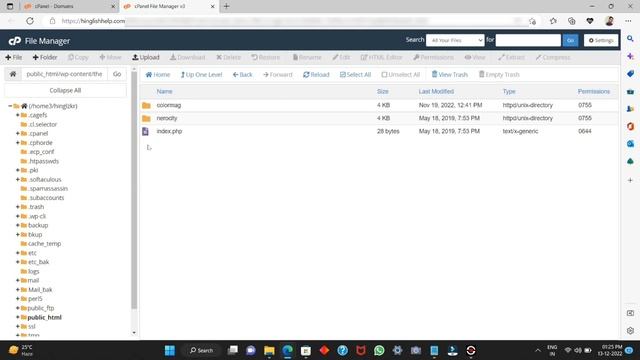
Task: Click the path input field
Action: (64, 74)
